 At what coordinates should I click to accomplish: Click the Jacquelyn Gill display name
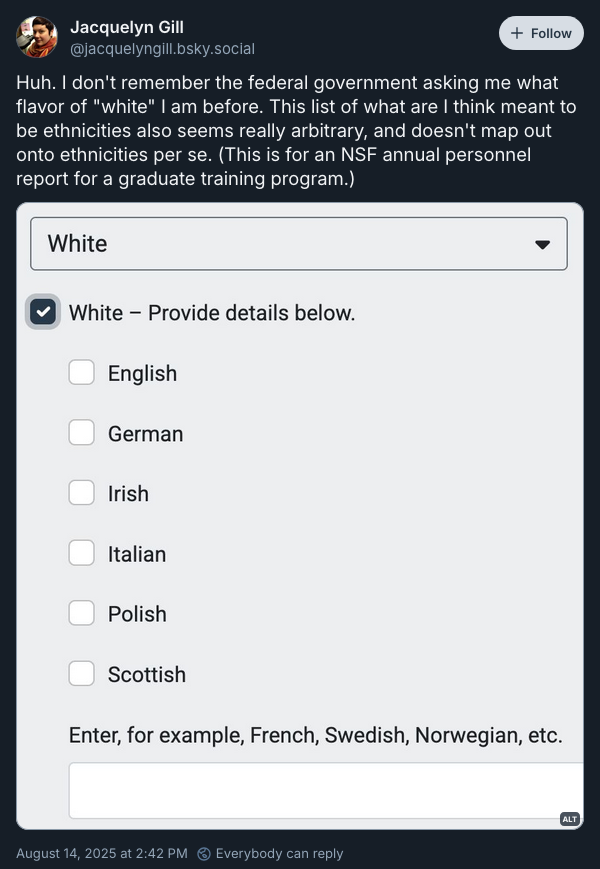(x=127, y=27)
